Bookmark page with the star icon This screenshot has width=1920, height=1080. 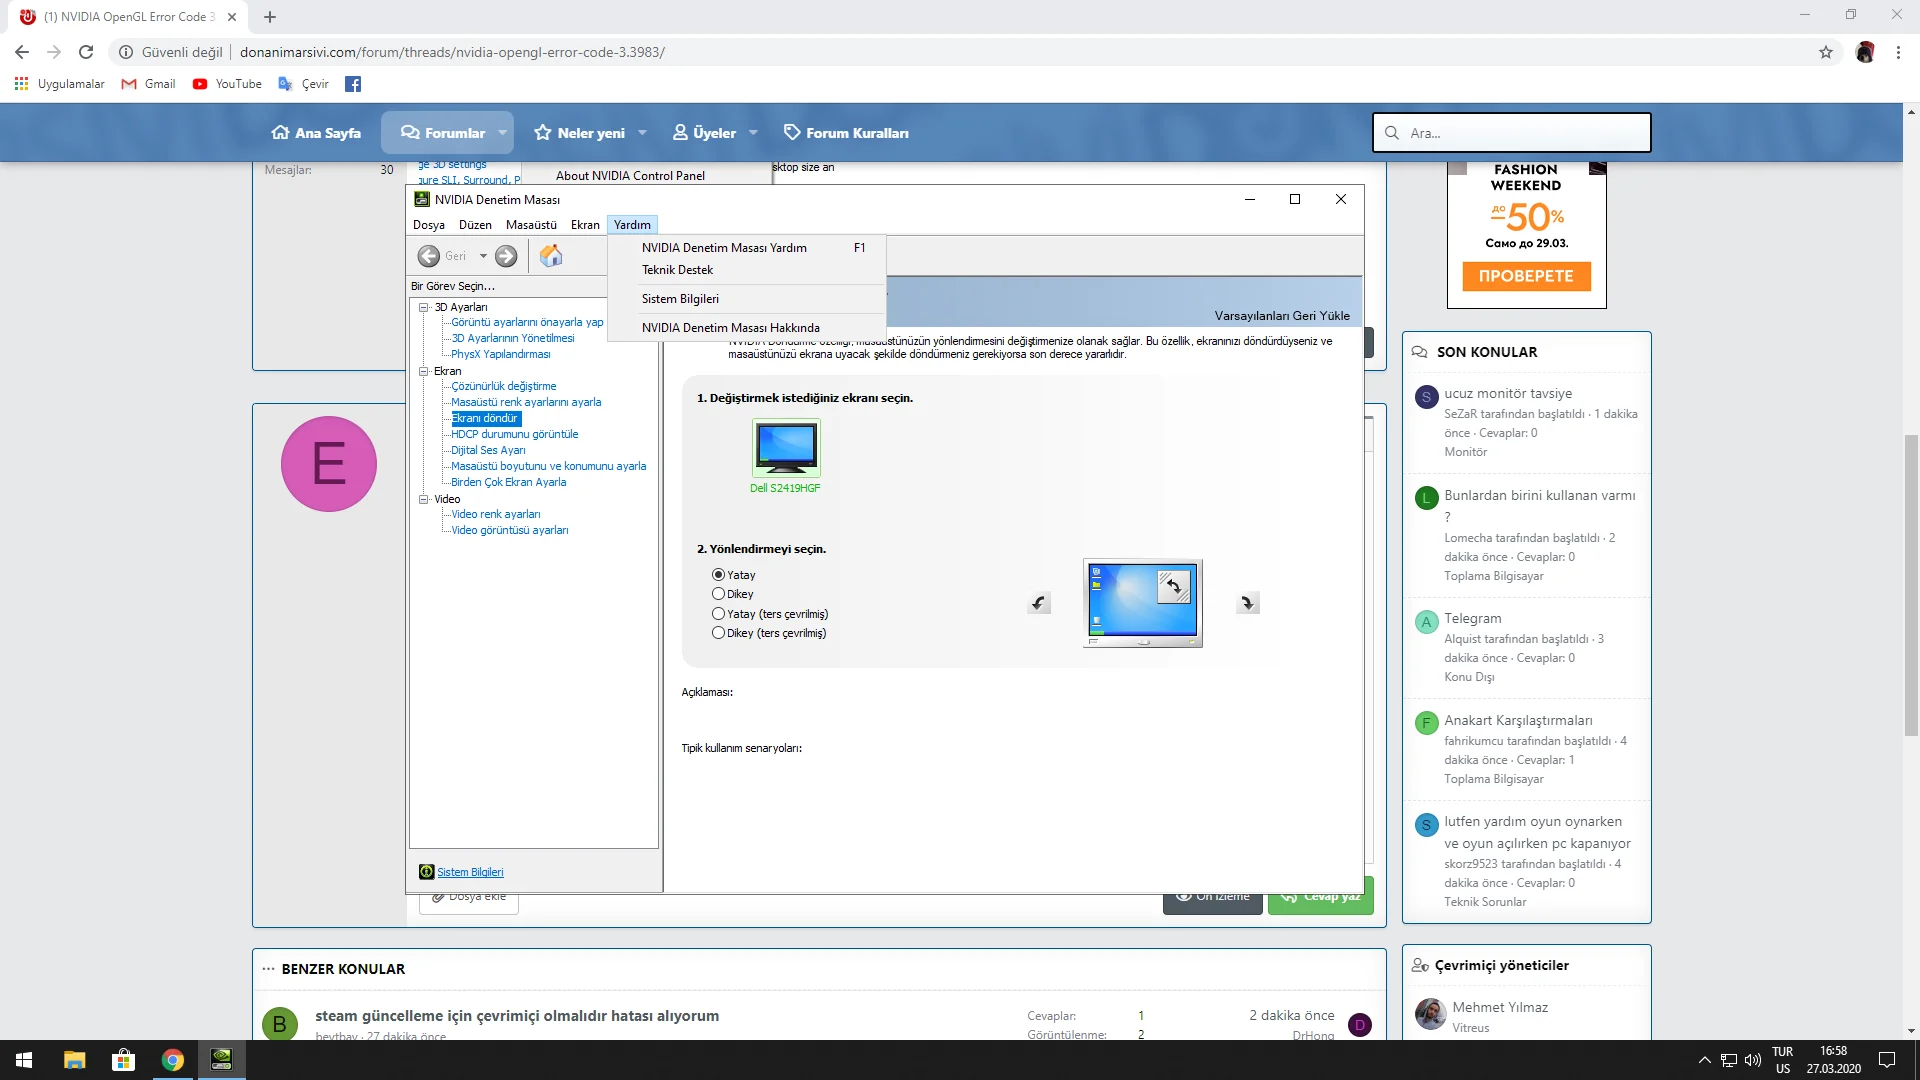[1826, 52]
